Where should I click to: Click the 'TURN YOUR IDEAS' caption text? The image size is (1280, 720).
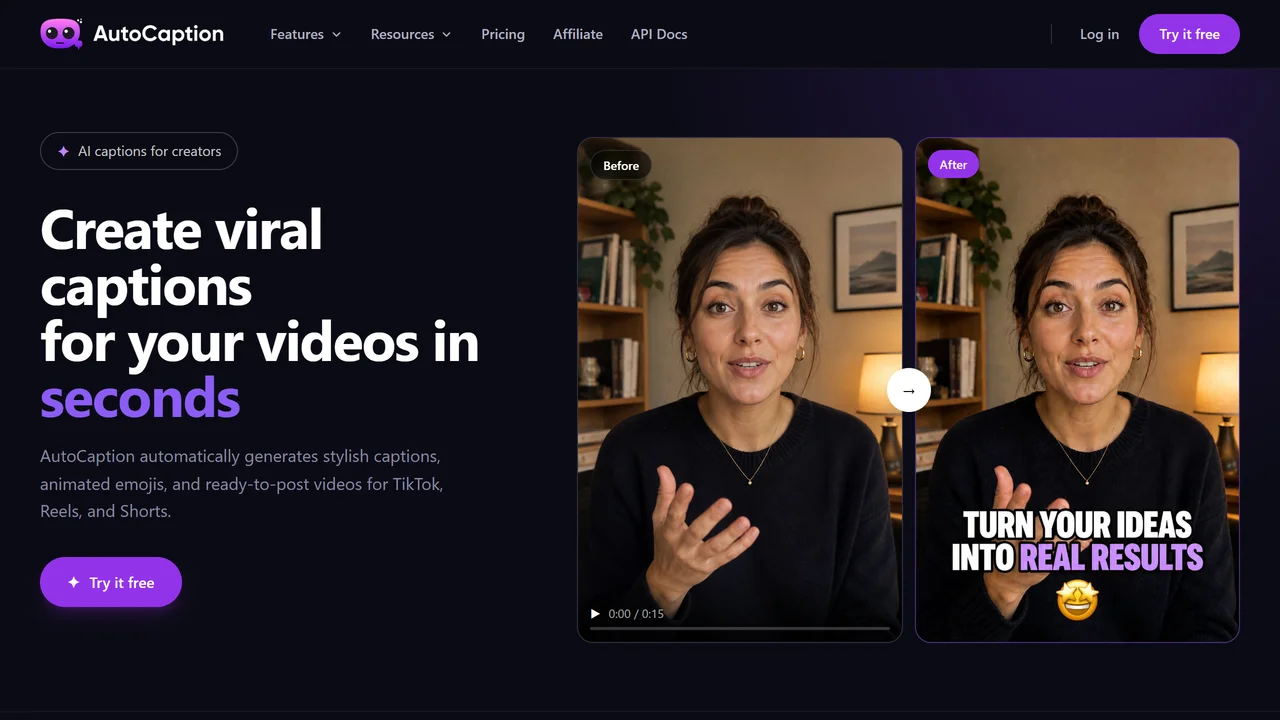(1077, 525)
